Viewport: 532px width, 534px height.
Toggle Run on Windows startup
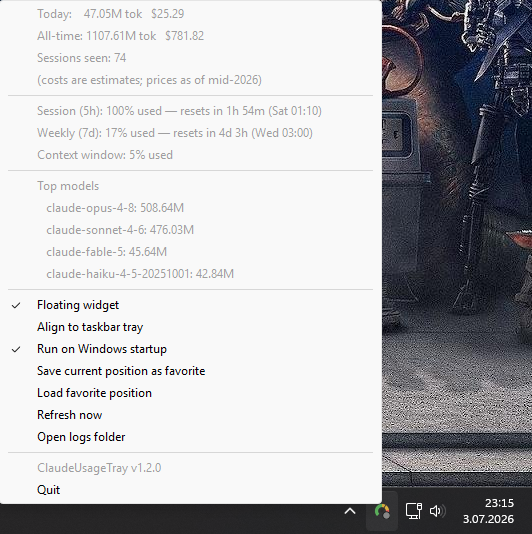click(x=191, y=349)
